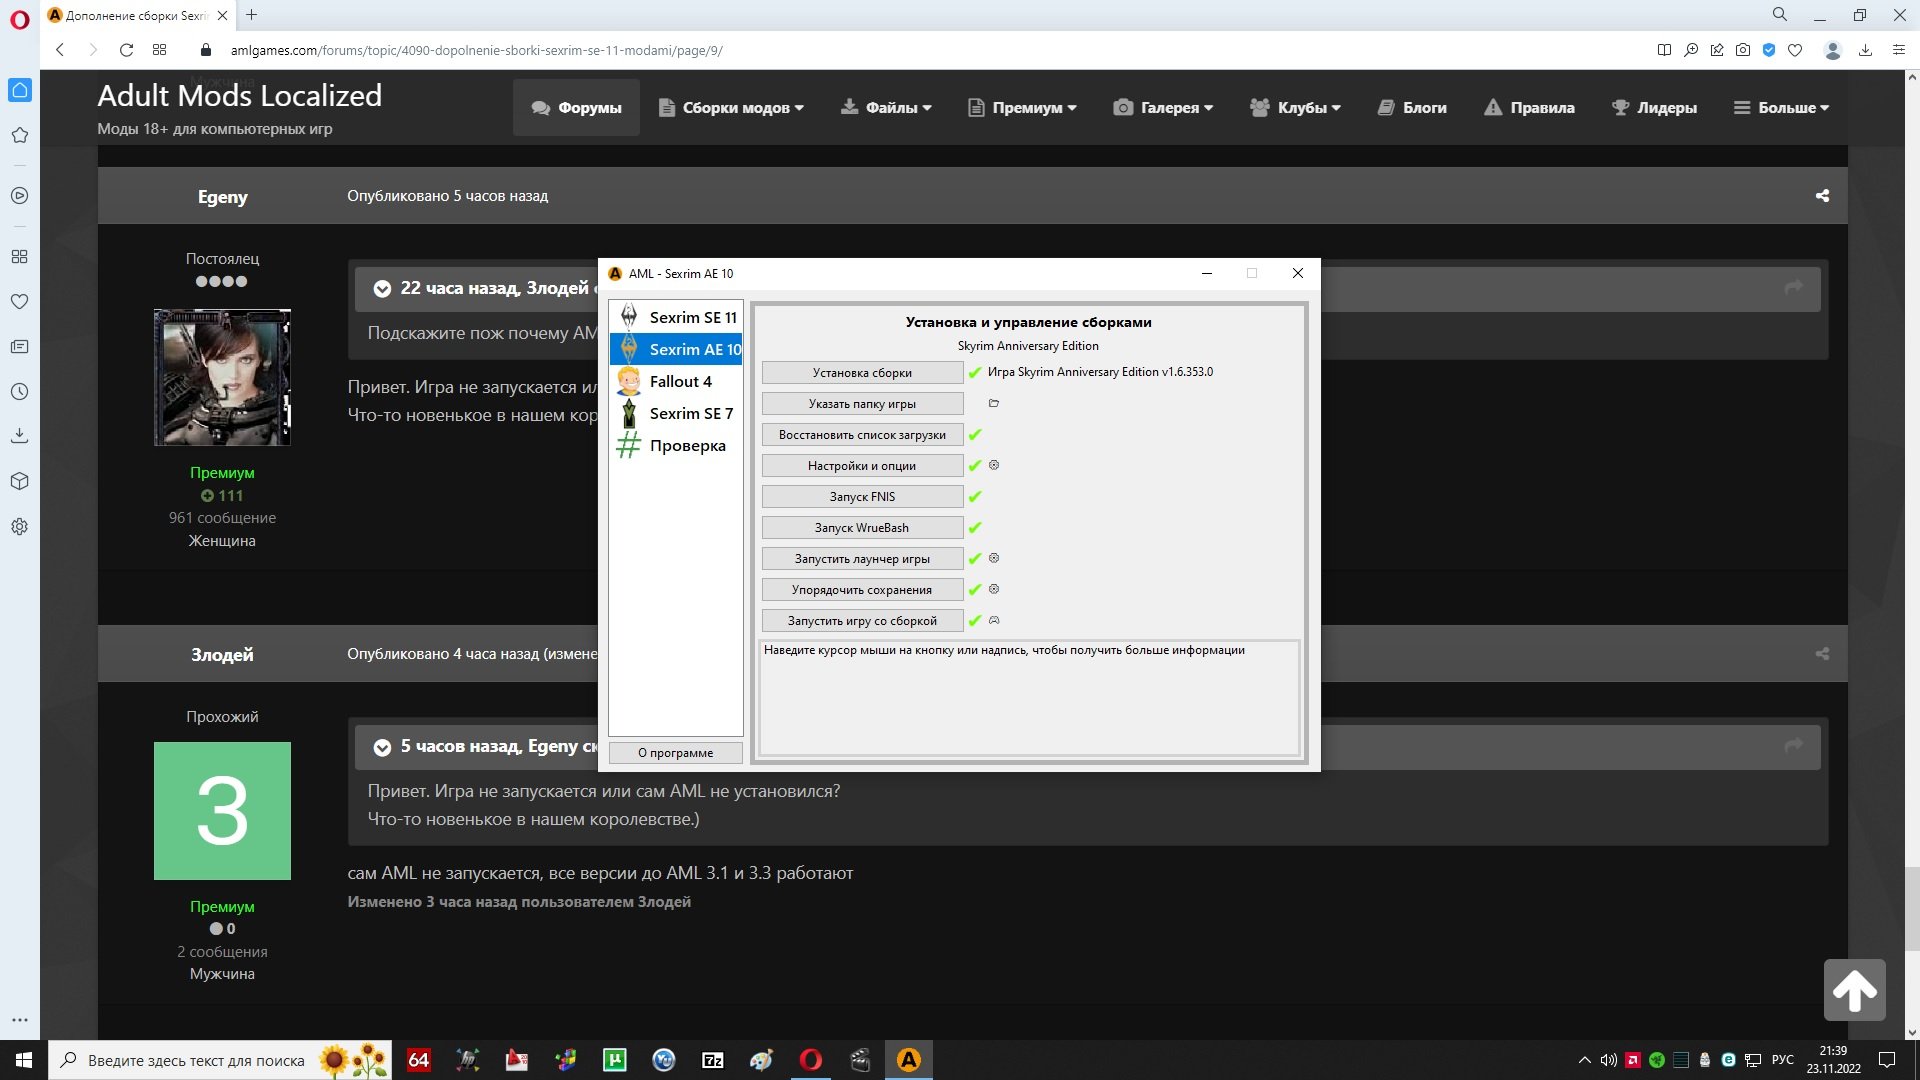
Task: Click Установка сборки button
Action: (x=862, y=373)
